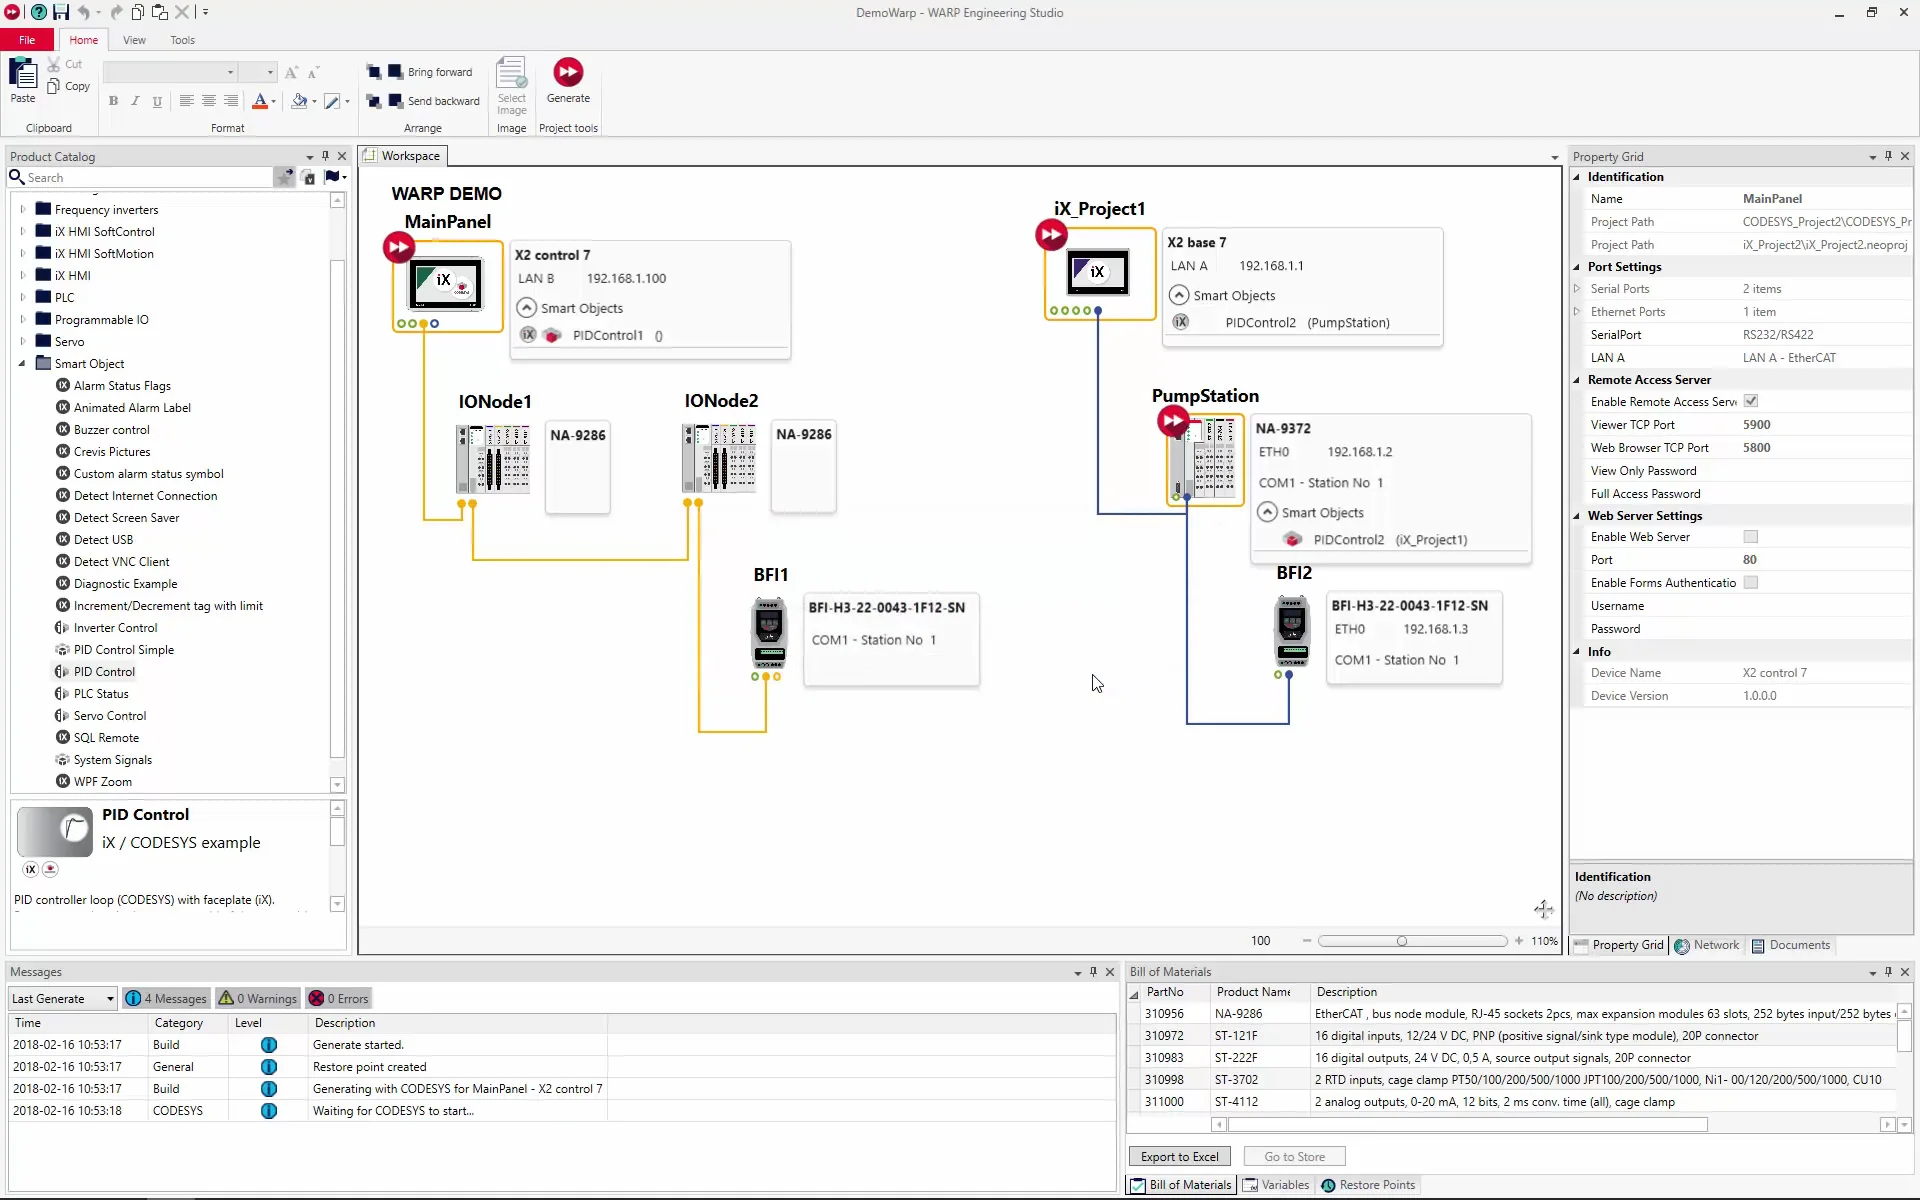Collapse Smart Objects in X2 control 7

(526, 308)
